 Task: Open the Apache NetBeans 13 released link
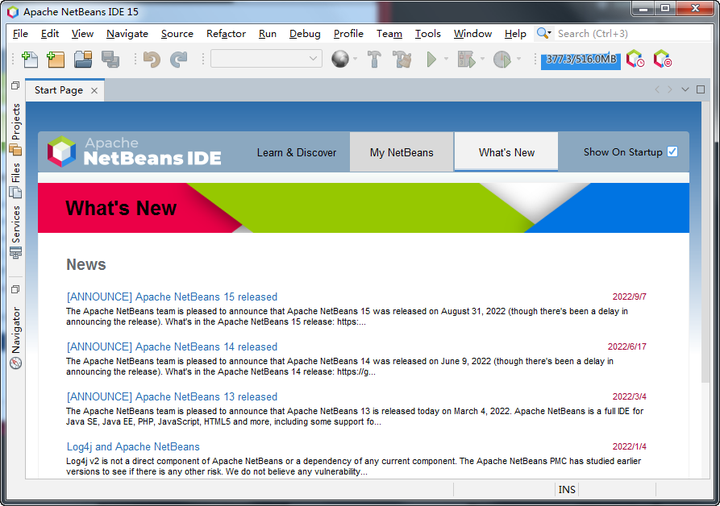point(172,397)
